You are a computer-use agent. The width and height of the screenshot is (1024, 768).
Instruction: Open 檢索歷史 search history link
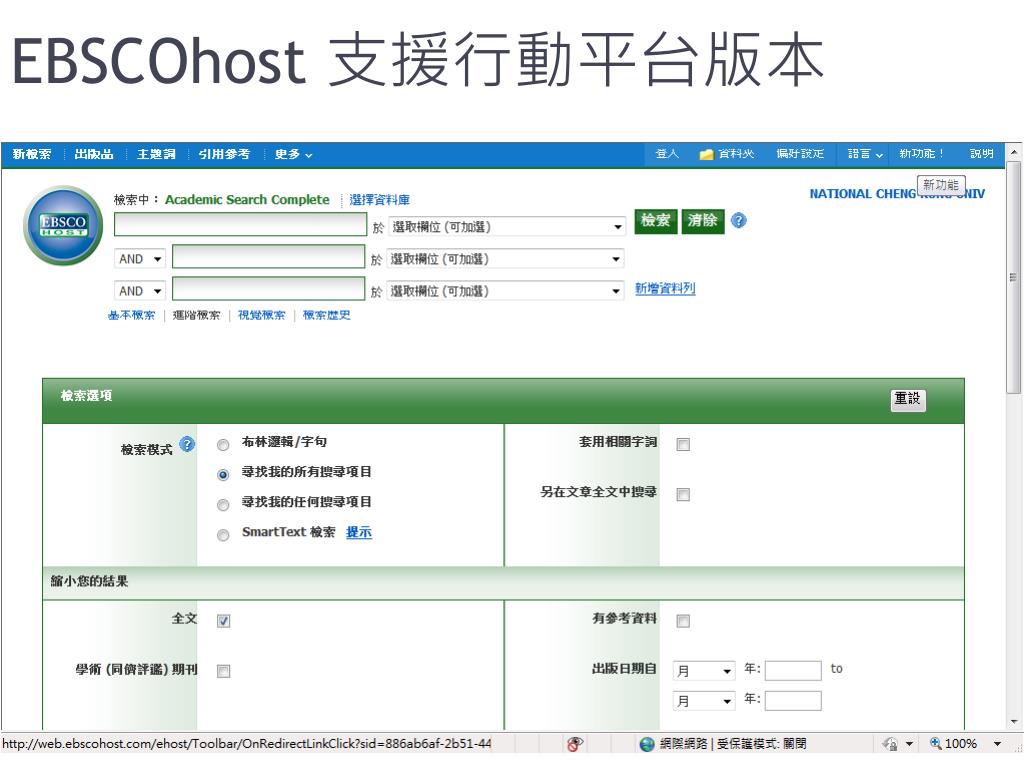click(x=327, y=315)
